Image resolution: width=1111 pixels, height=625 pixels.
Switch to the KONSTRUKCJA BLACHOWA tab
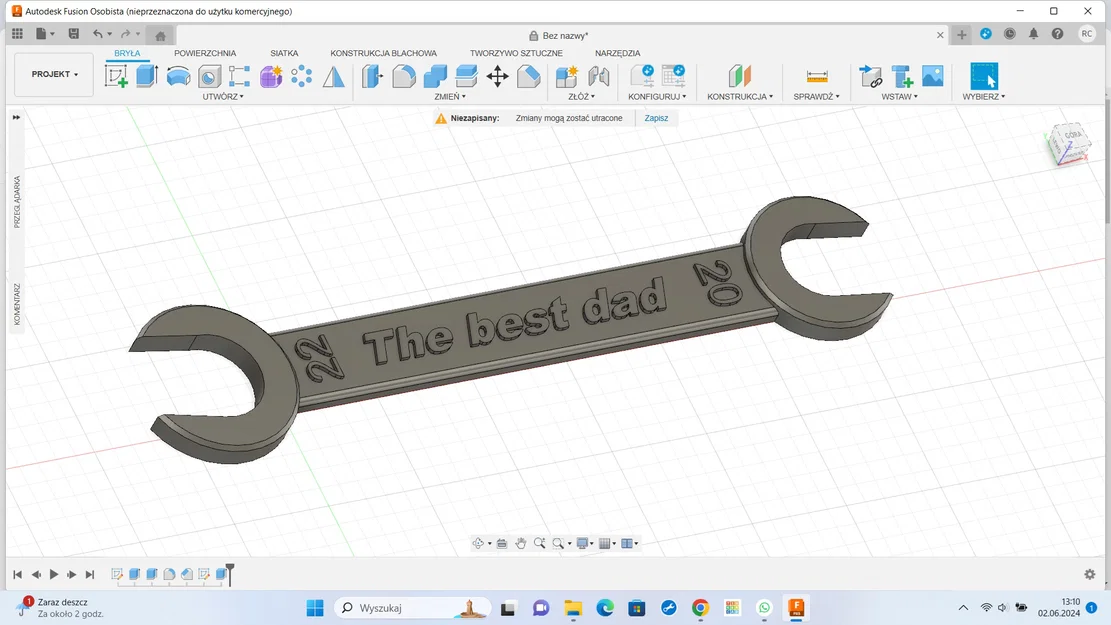coord(383,53)
